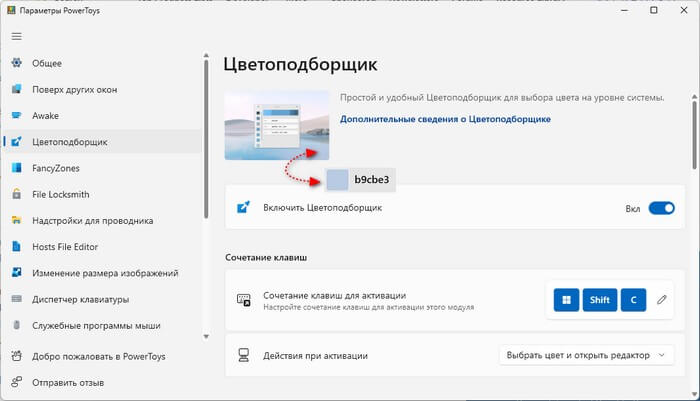Open Служебные программы мыши page
This screenshot has width=700, height=401.
point(96,326)
